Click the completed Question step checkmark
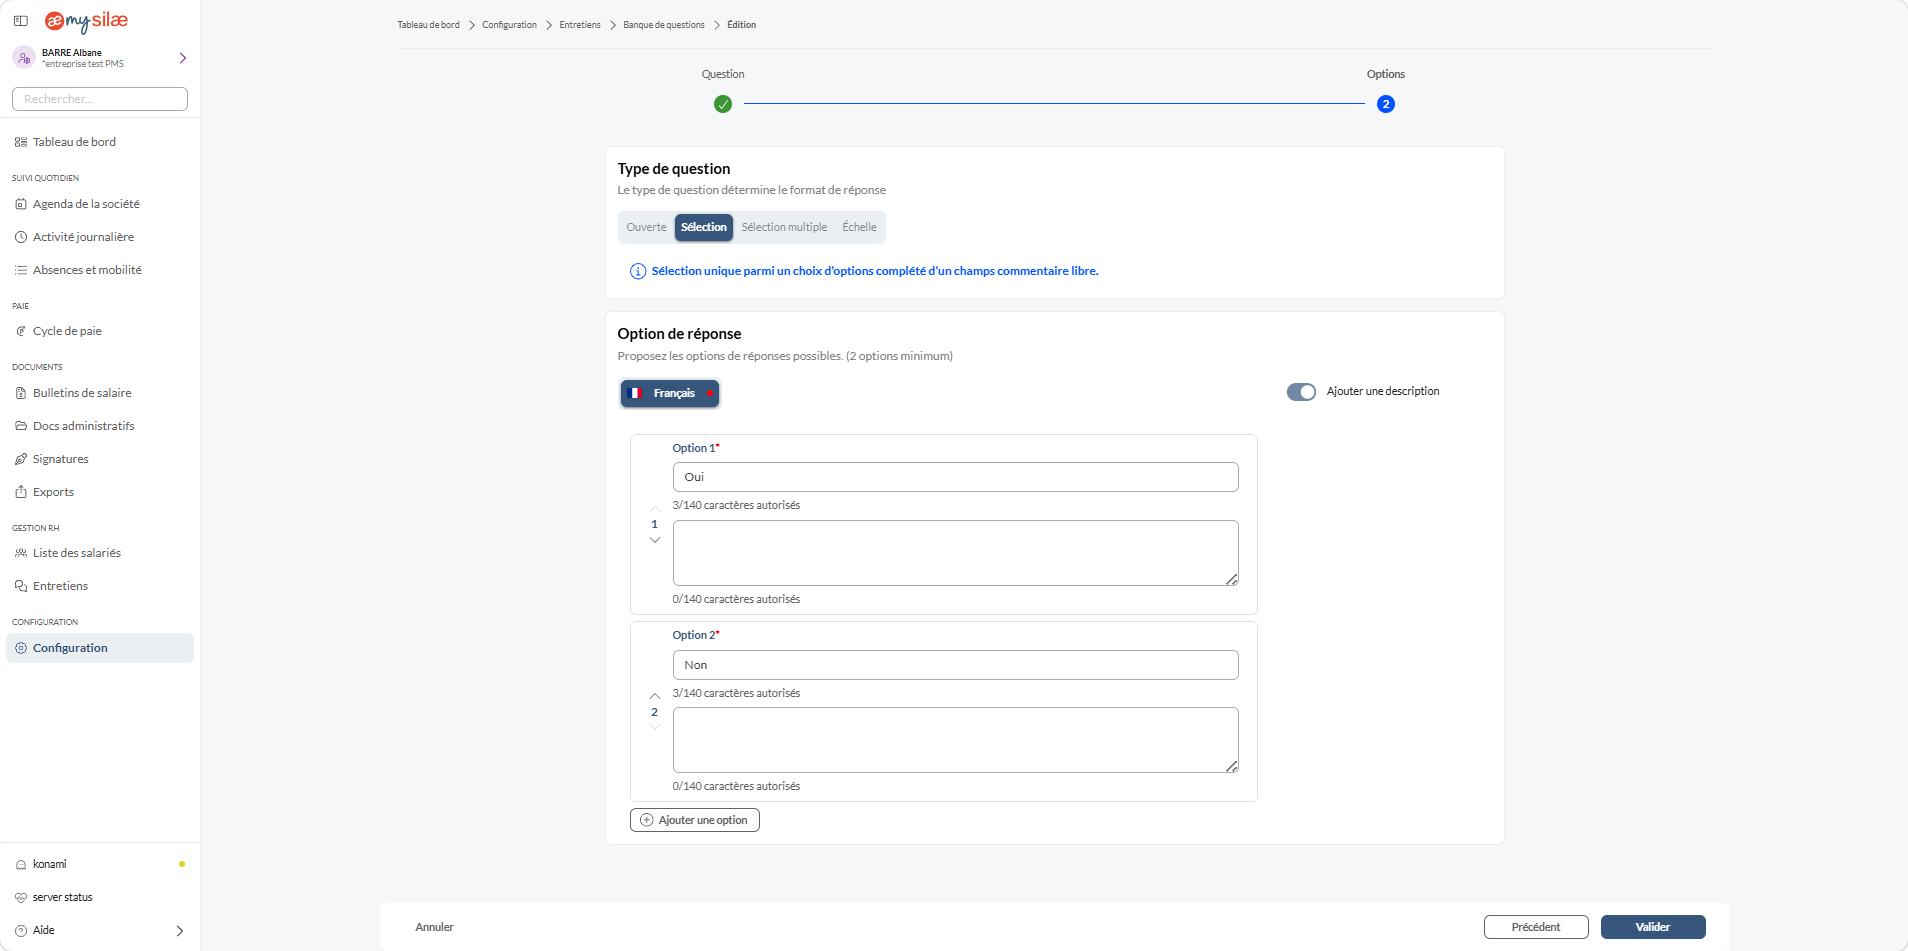The width and height of the screenshot is (1908, 951). (723, 104)
